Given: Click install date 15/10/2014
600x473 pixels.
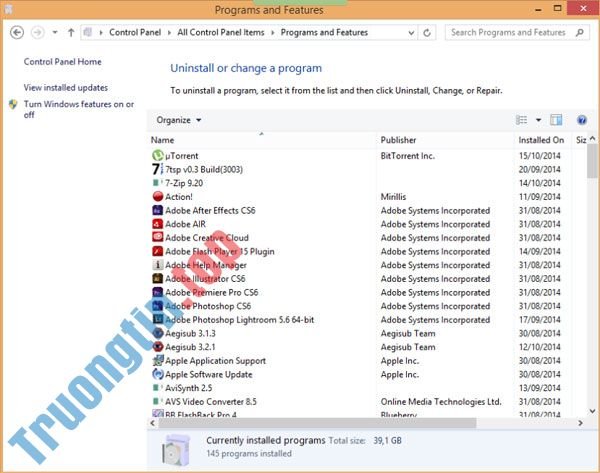Looking at the screenshot, I should point(540,156).
